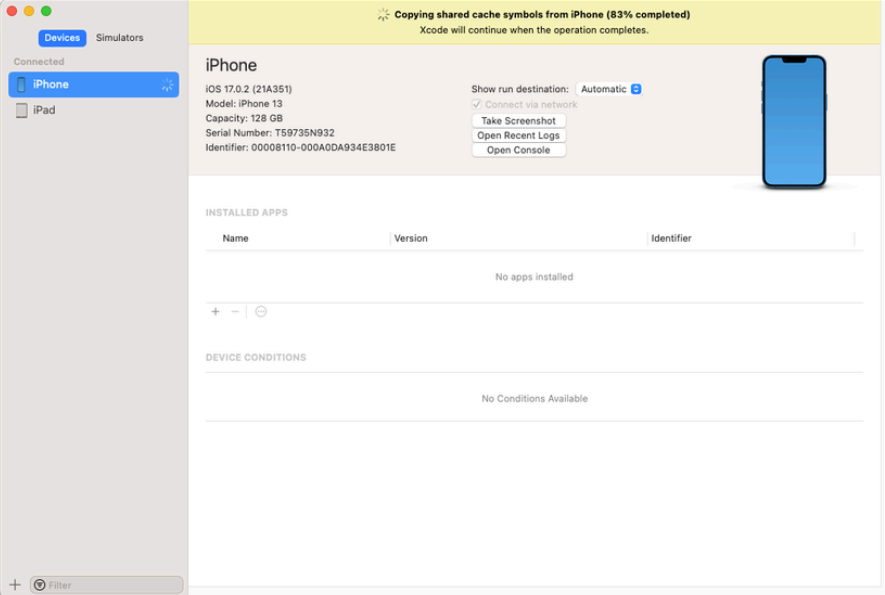Click the iOS 17.0.2 (21A351) text
The image size is (885, 595).
pos(249,89)
